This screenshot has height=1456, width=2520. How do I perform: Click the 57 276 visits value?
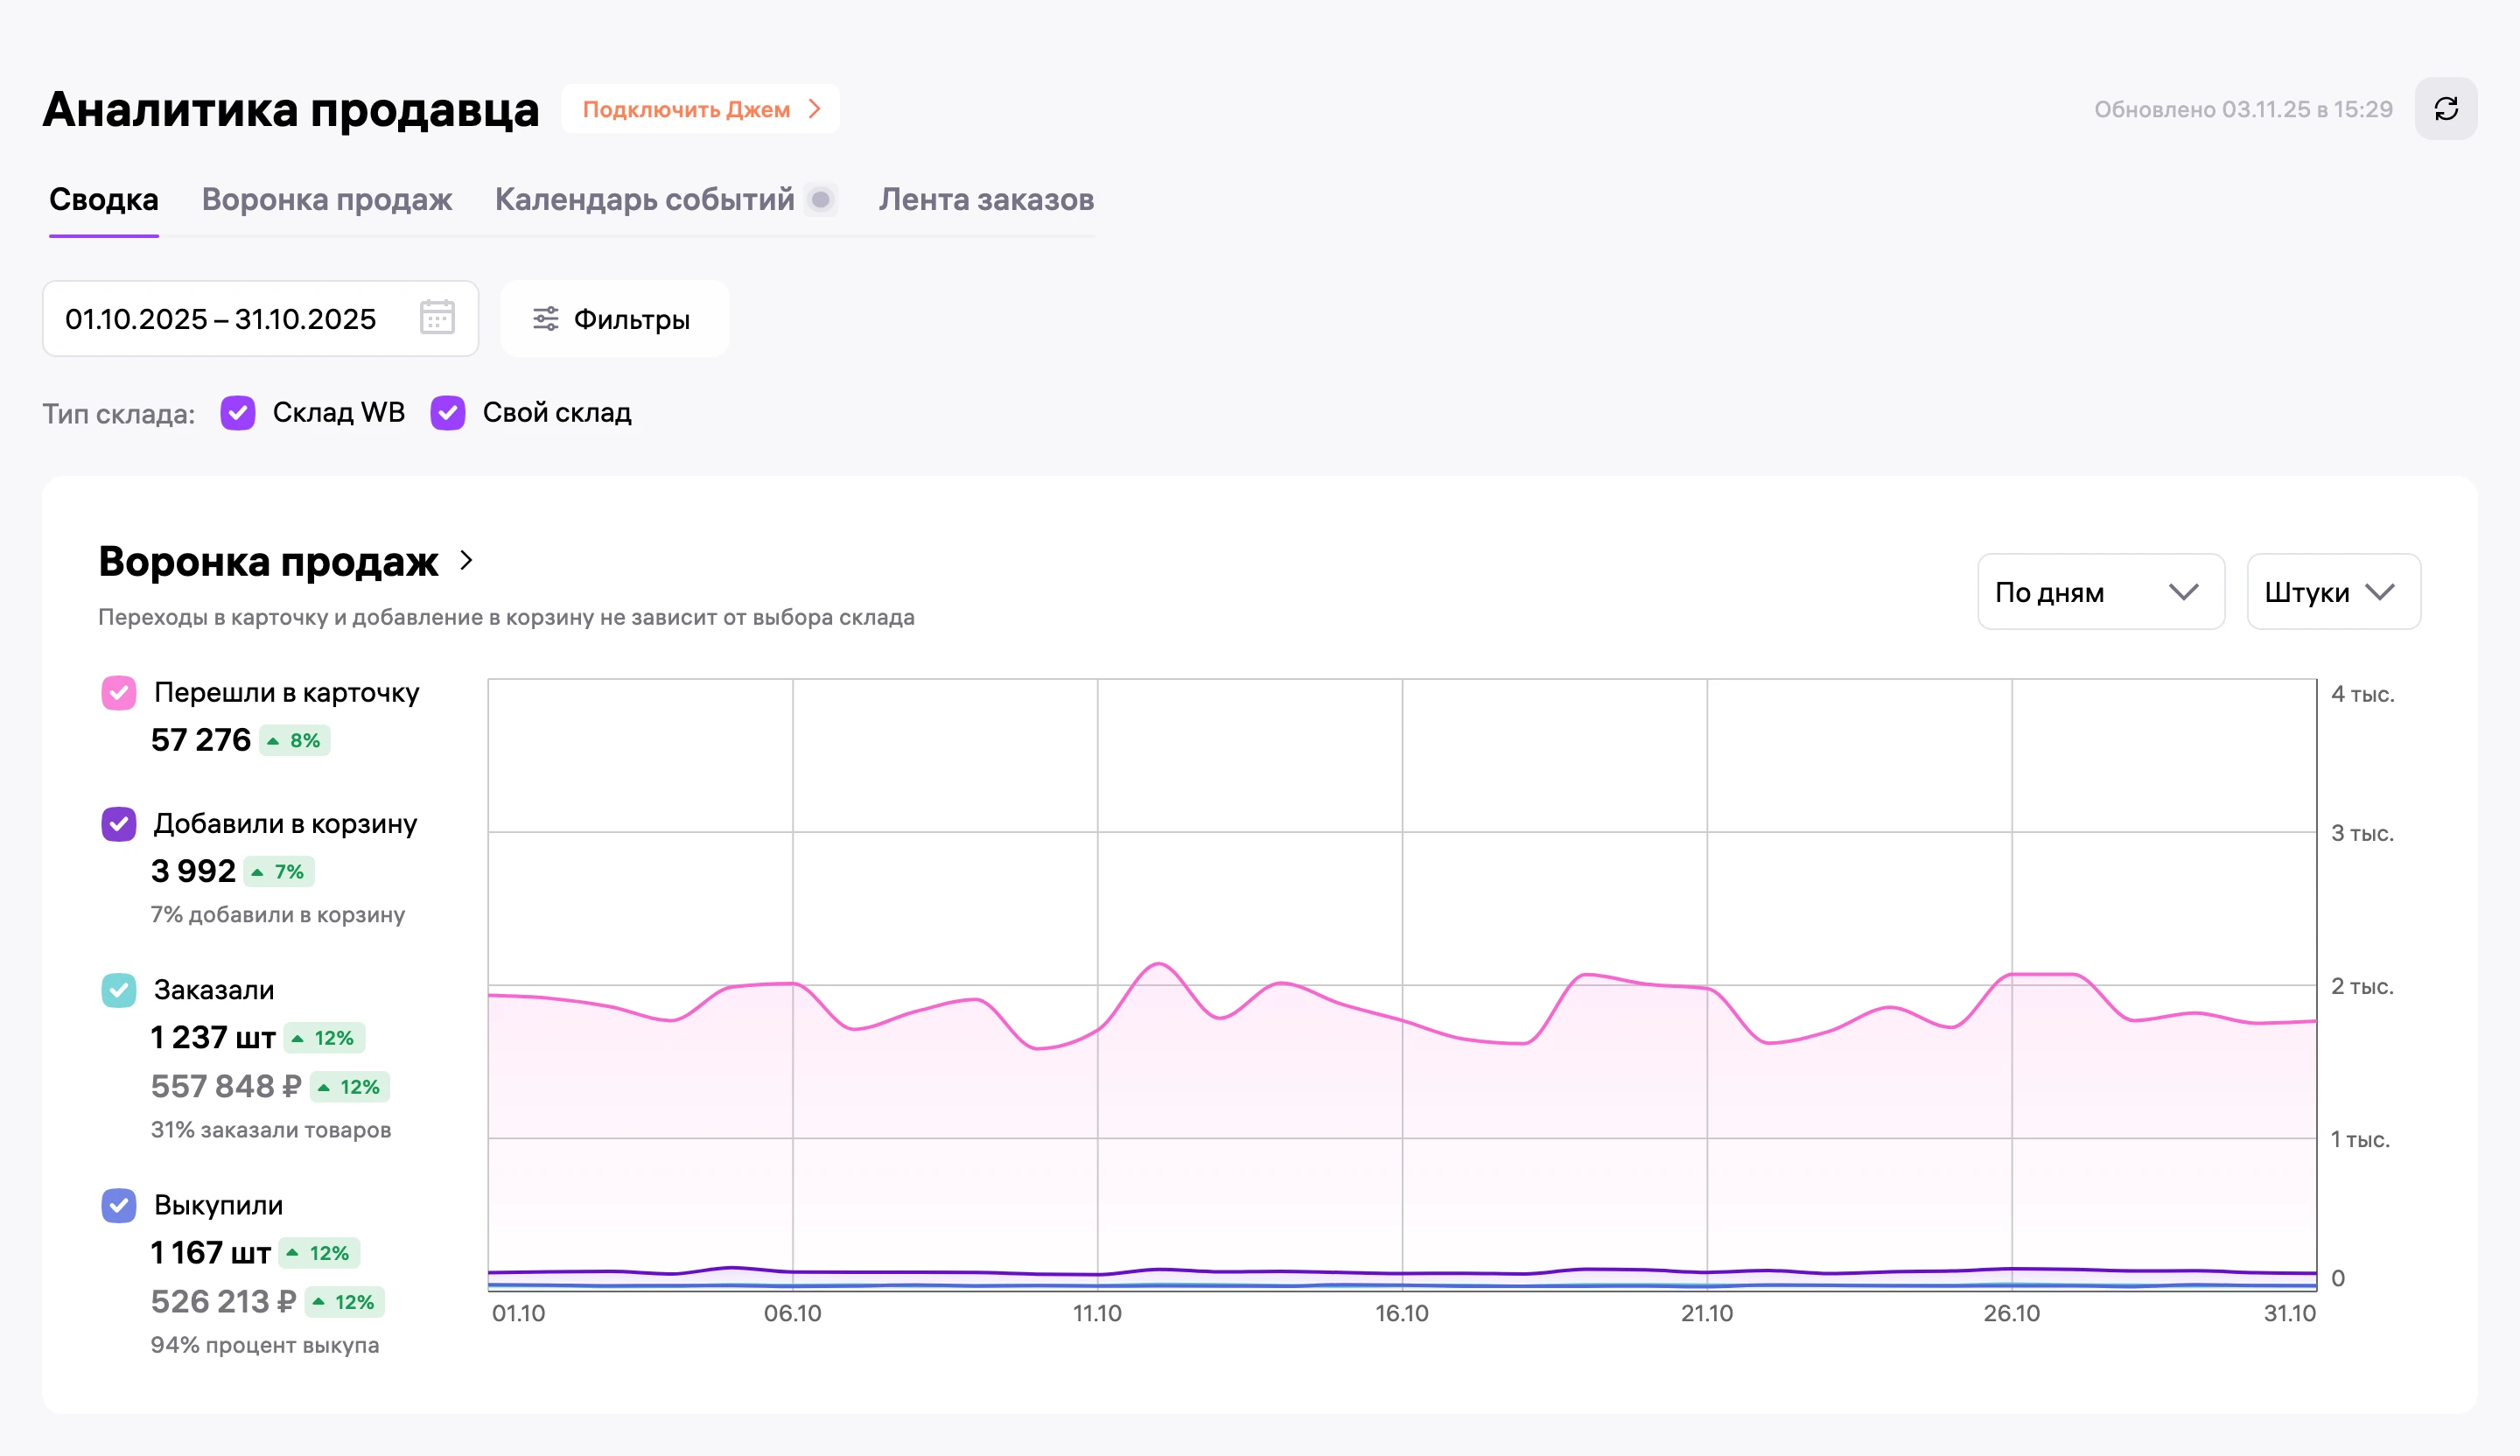(x=201, y=740)
